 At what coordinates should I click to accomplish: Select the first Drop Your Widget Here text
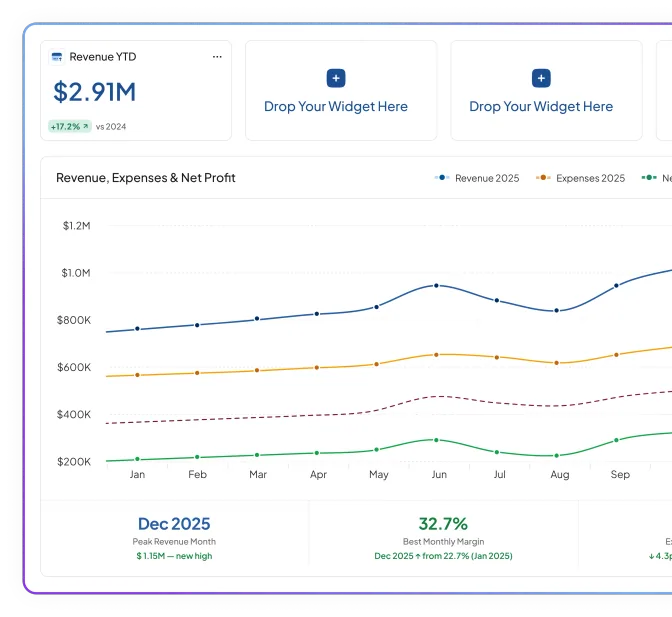(x=336, y=106)
